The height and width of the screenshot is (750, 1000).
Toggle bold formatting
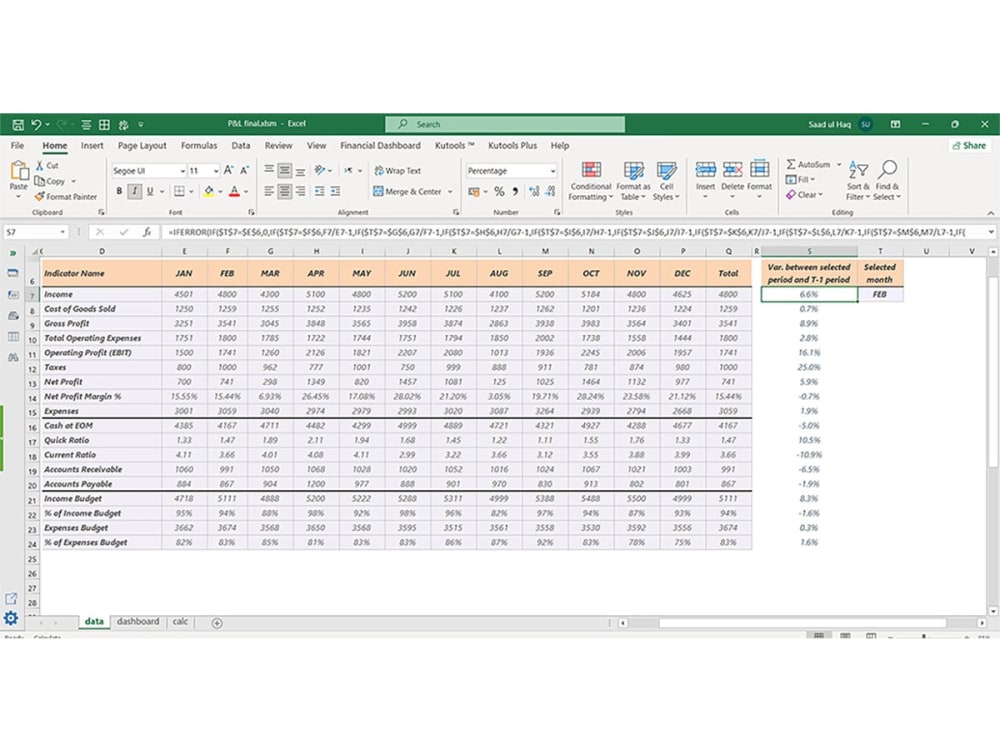tap(119, 190)
